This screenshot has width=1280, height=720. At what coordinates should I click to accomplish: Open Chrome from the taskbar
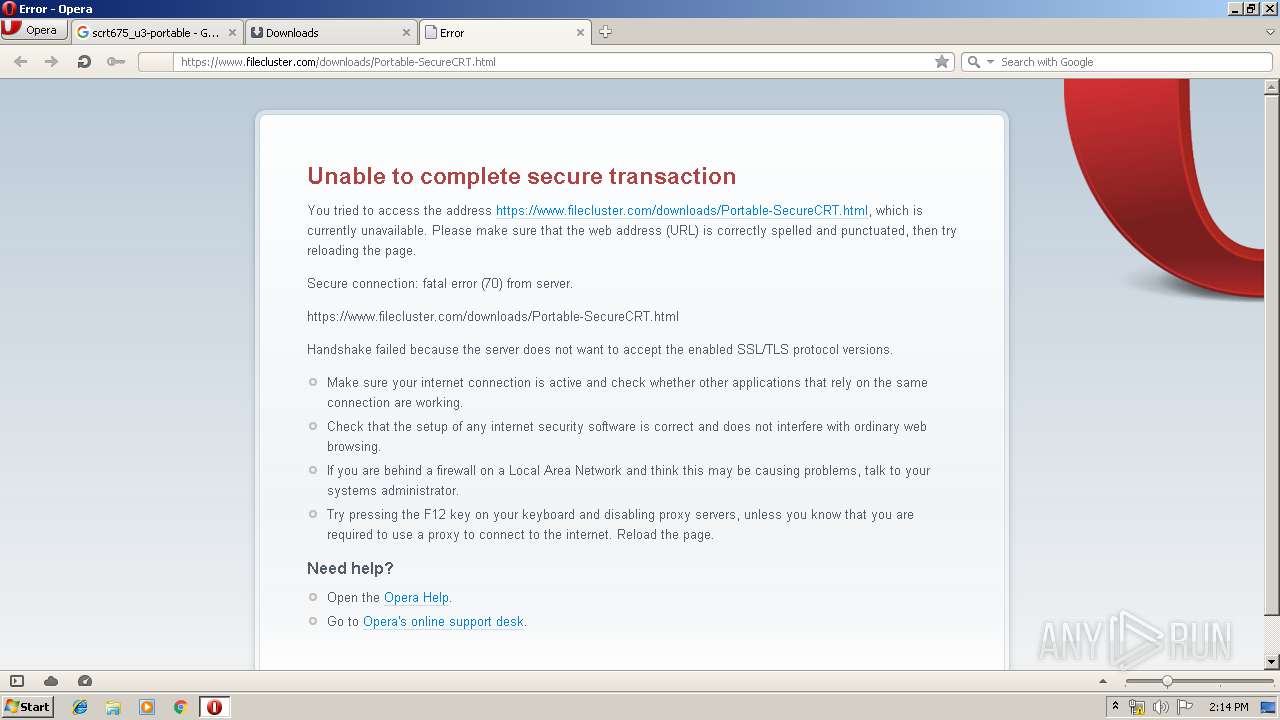(x=180, y=707)
